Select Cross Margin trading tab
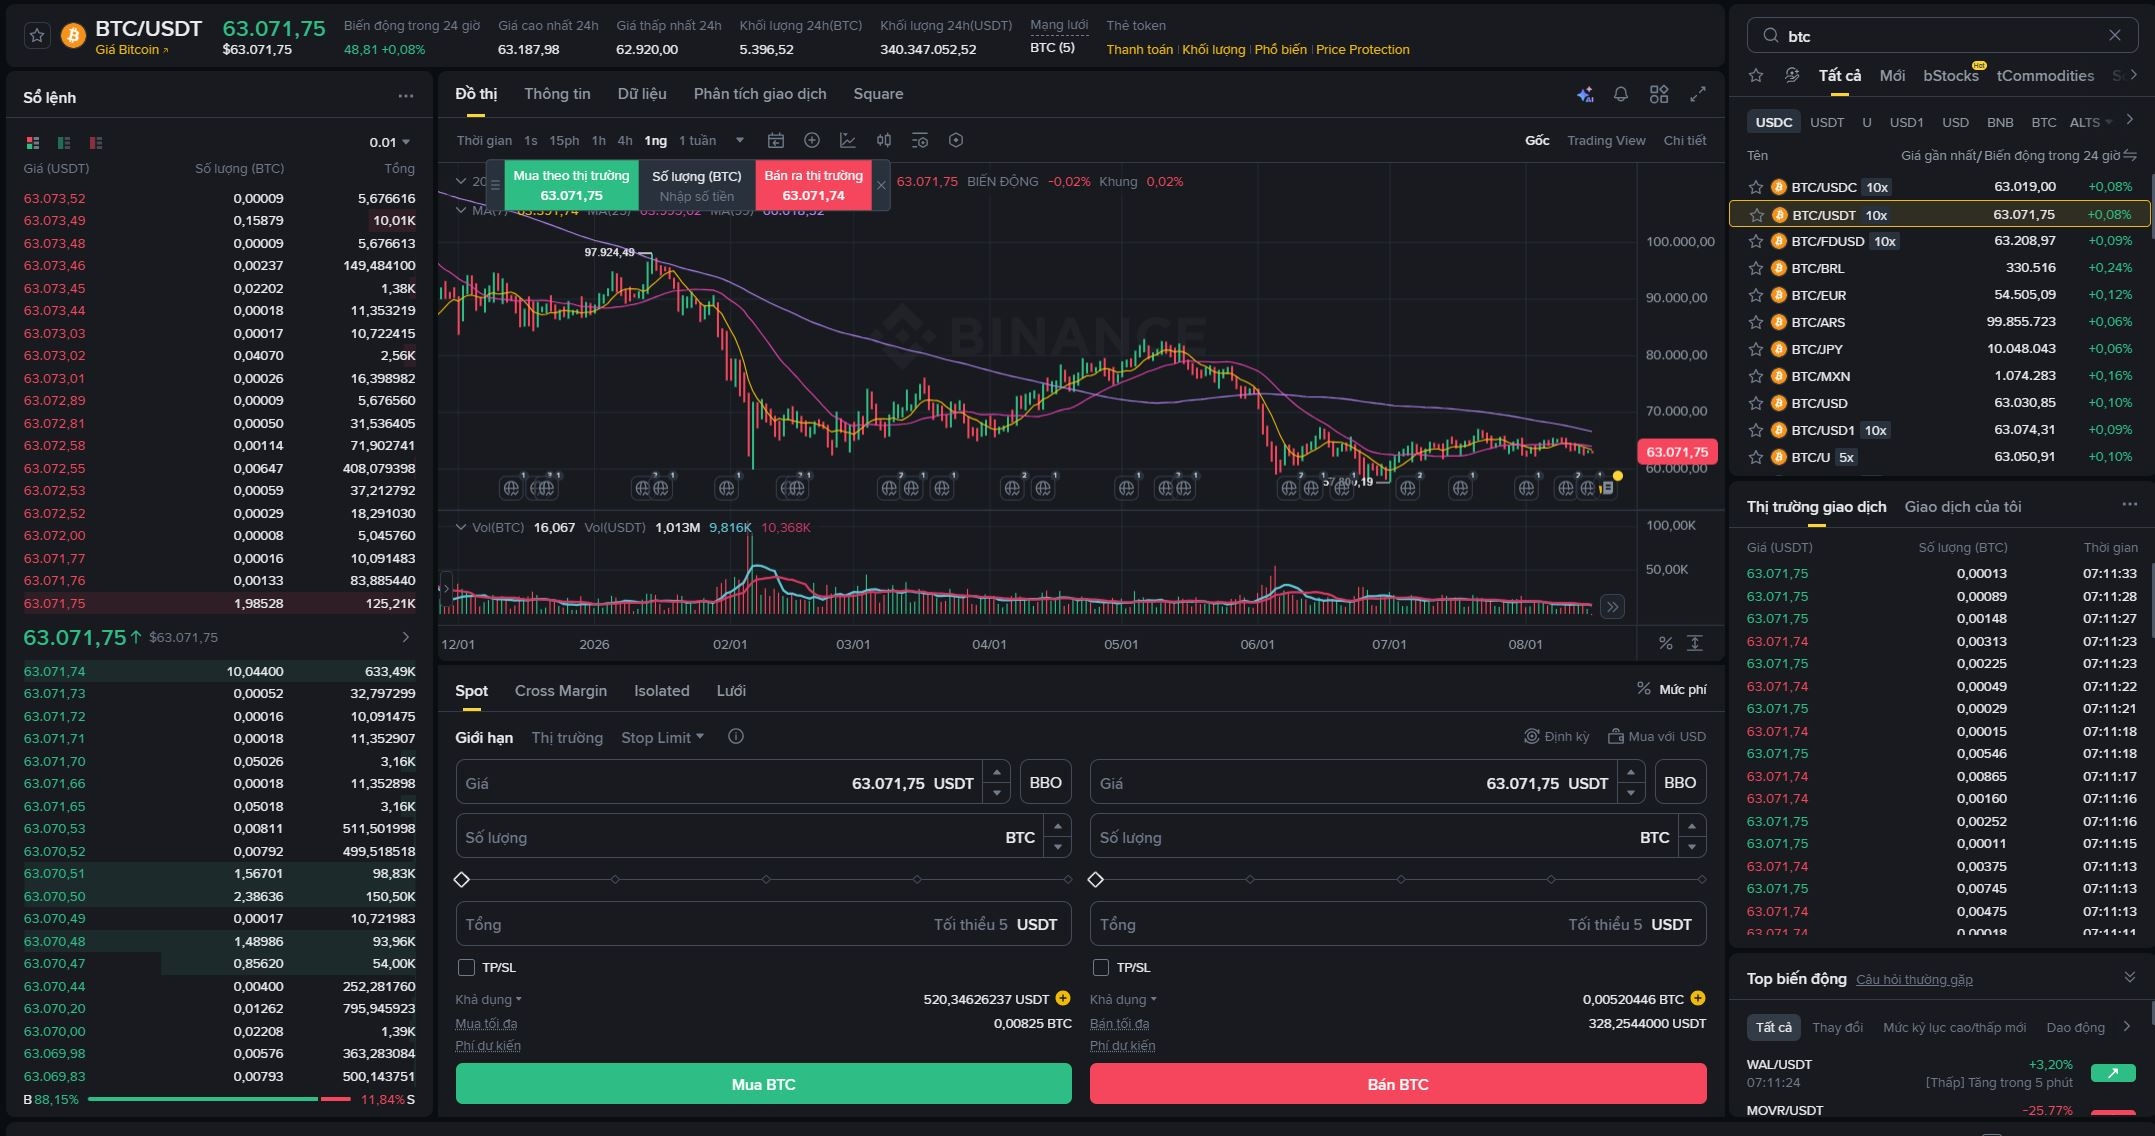 pos(561,691)
